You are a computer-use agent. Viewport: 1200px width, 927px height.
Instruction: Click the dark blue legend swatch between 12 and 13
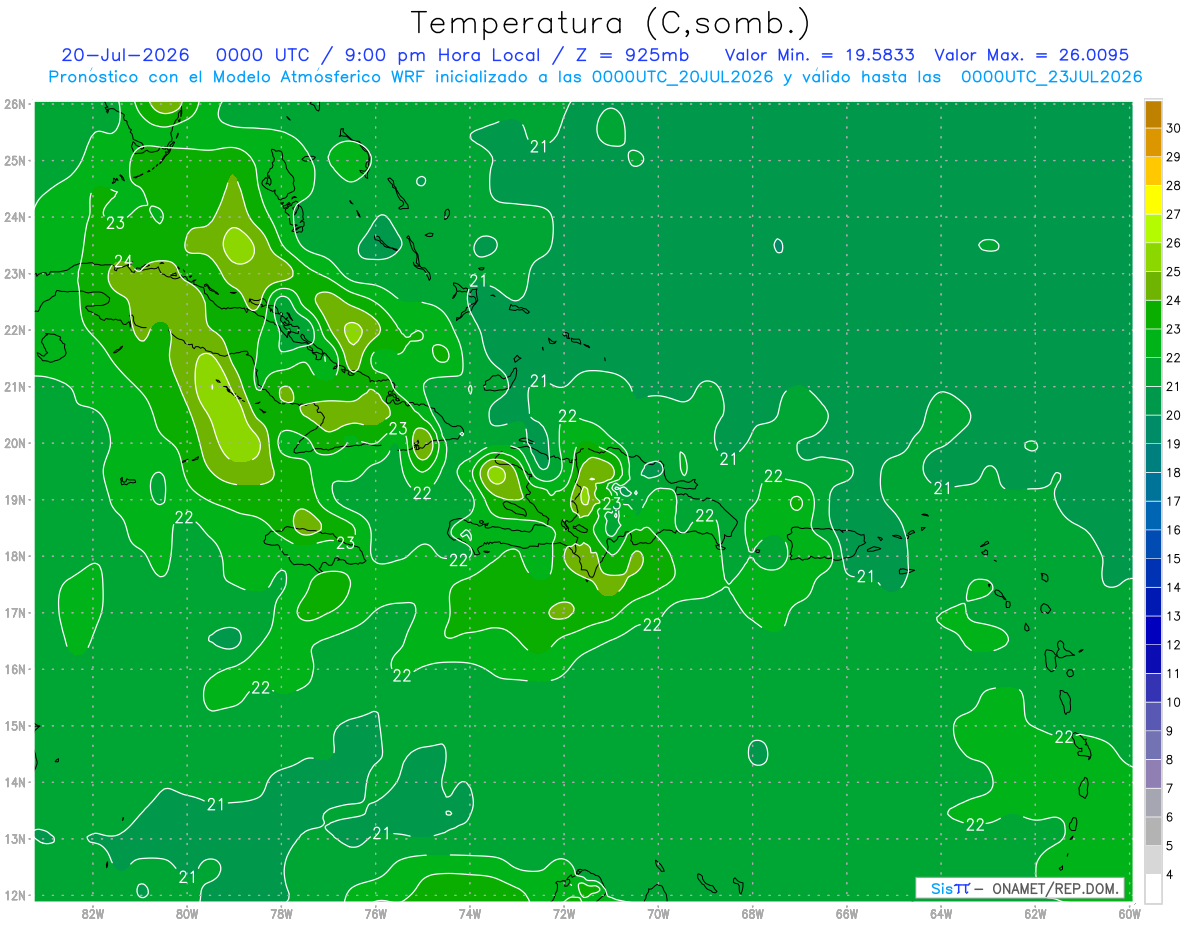[x=1153, y=630]
